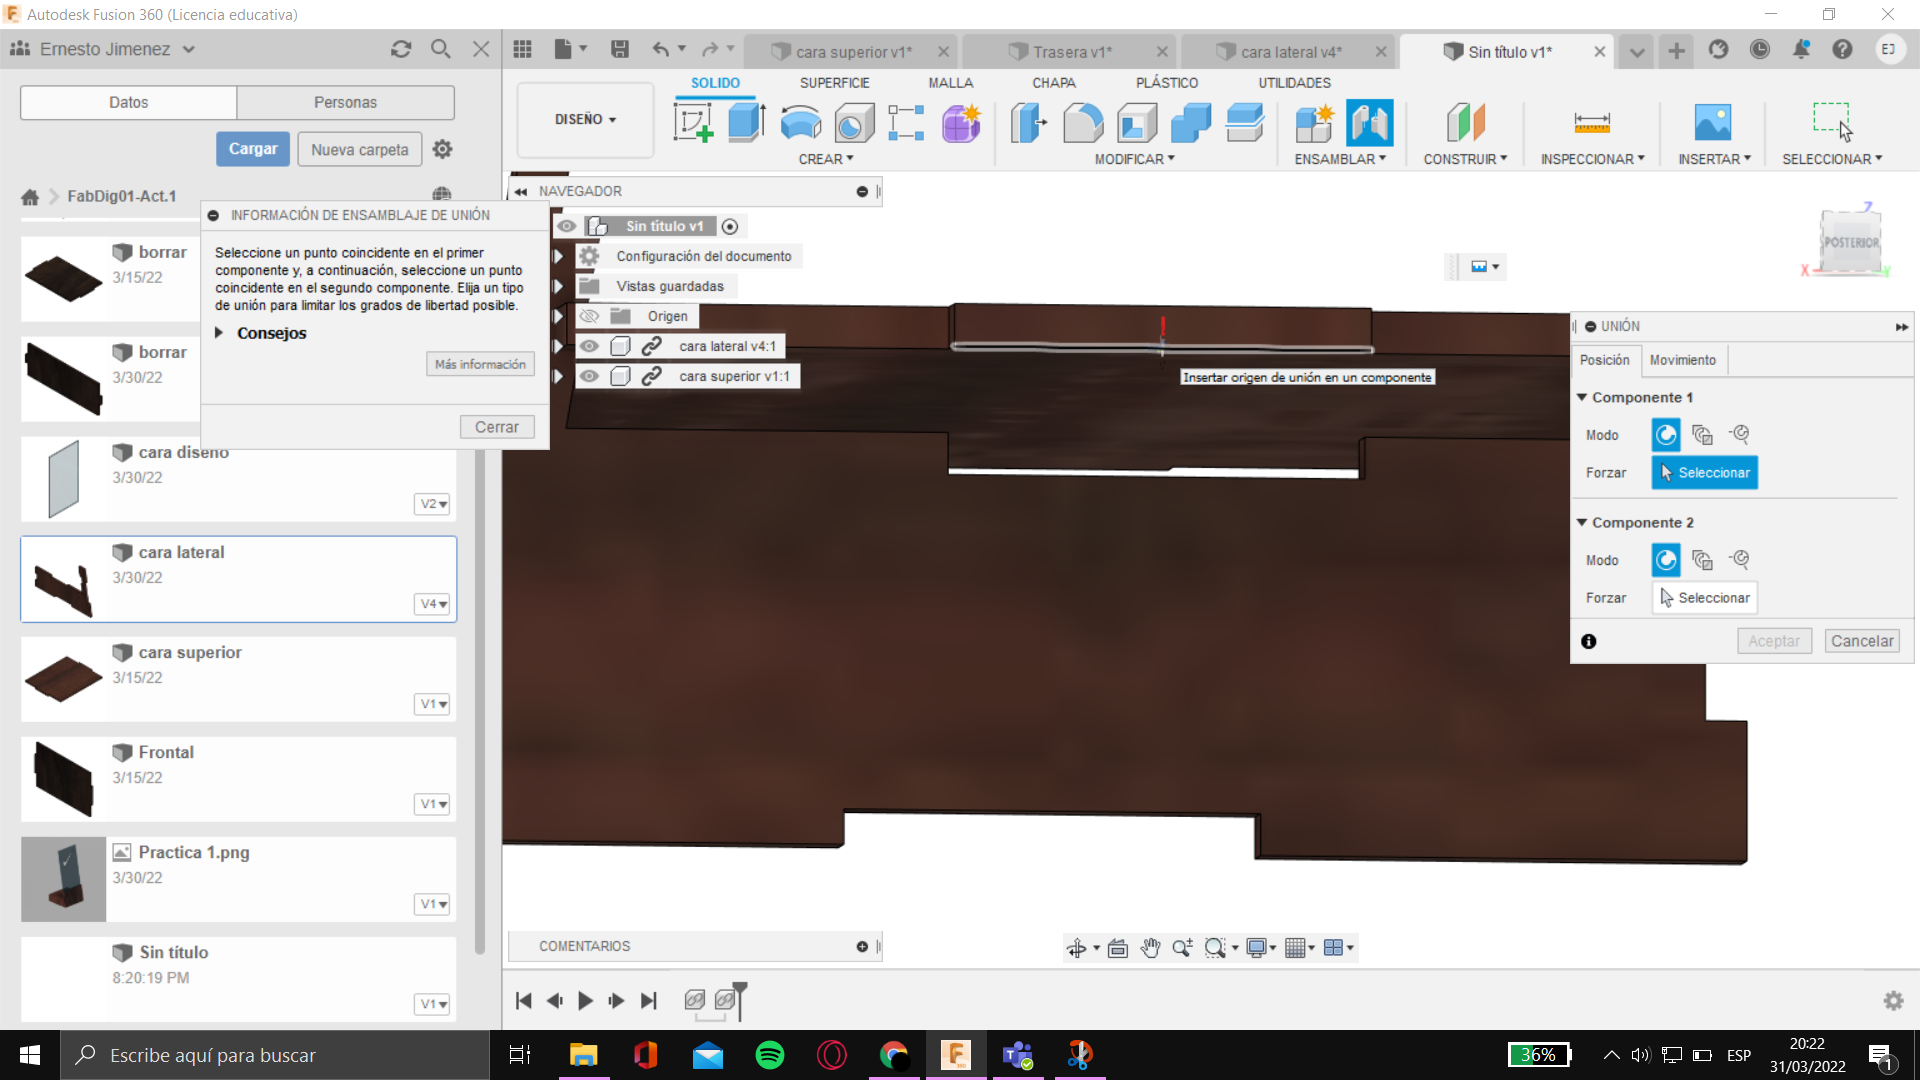
Task: Click the Pan hand icon in navigation bar
Action: coord(1150,948)
